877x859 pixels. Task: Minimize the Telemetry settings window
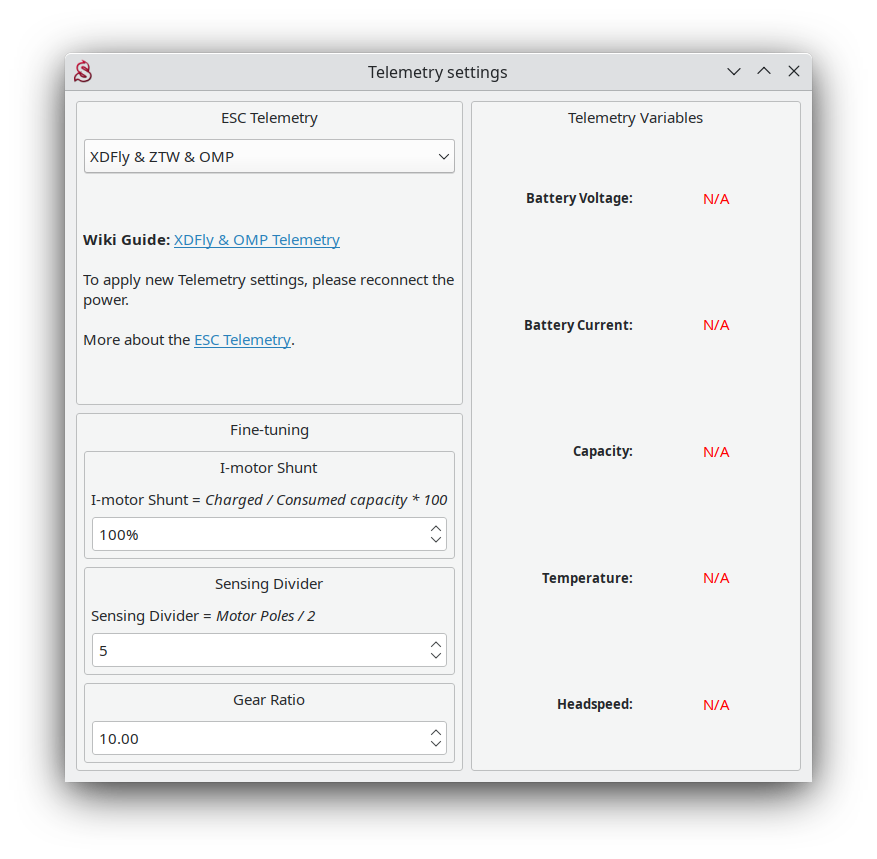(734, 72)
